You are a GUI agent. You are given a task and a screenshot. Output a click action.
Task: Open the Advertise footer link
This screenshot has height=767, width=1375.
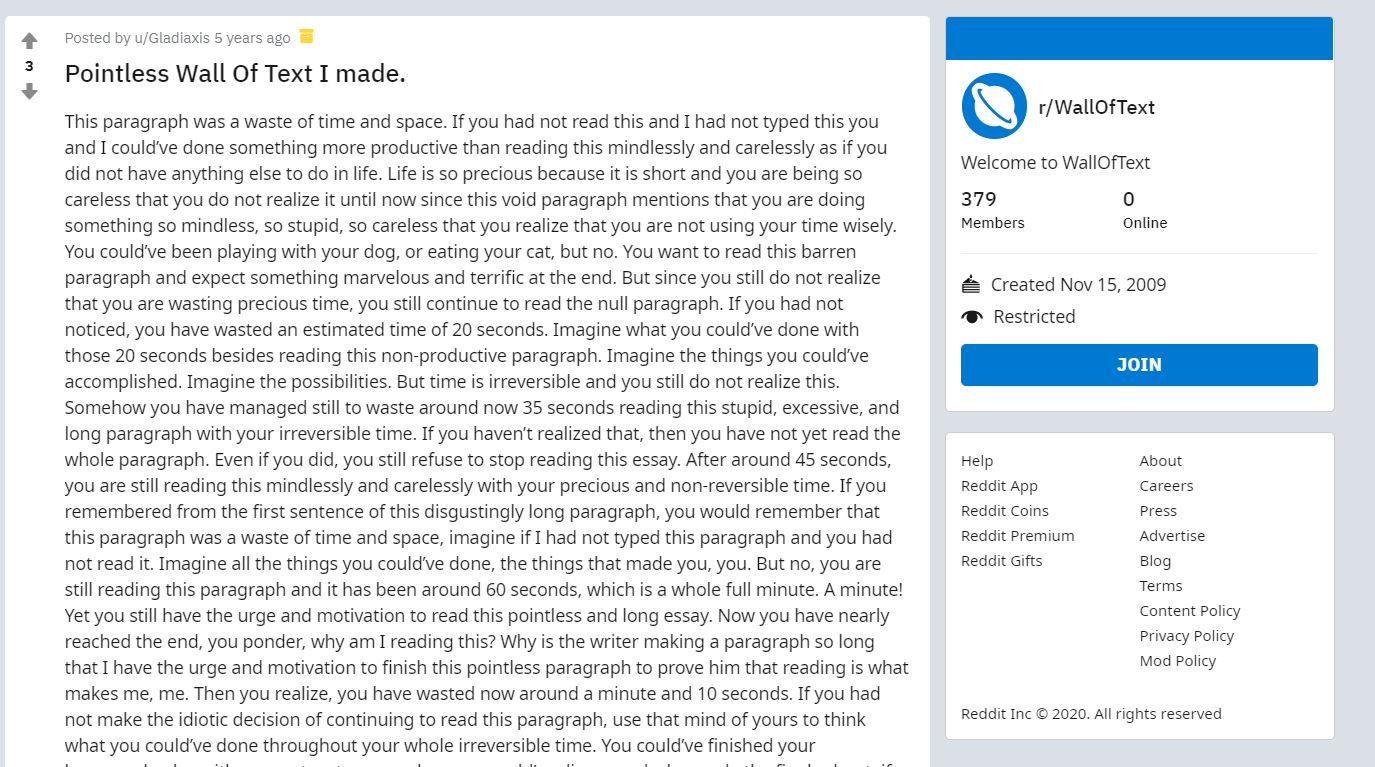(x=1172, y=536)
